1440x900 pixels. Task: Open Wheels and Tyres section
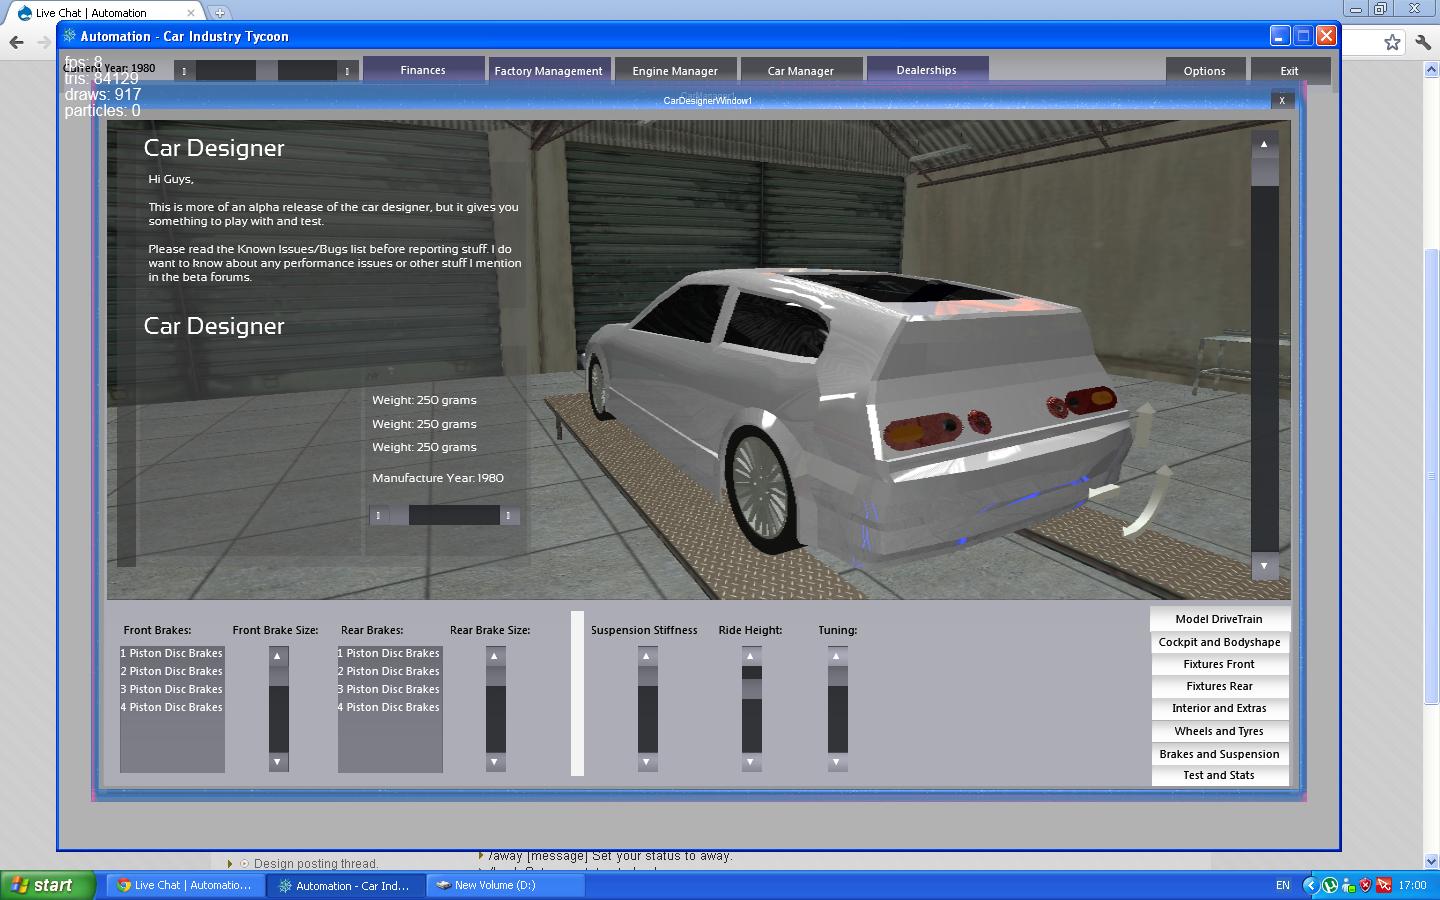click(1219, 731)
